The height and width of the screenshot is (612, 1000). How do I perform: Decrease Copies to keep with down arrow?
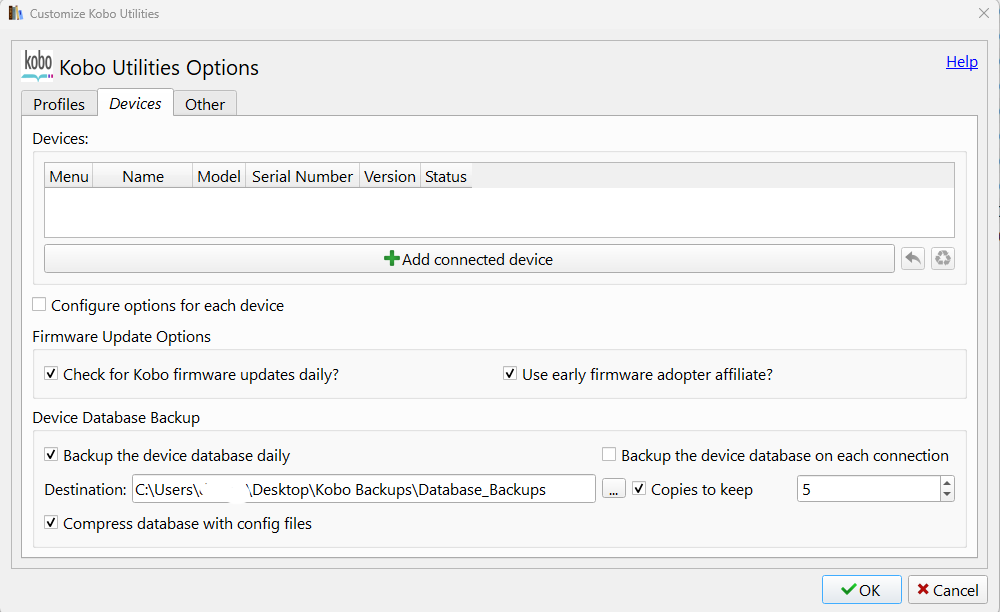(947, 495)
